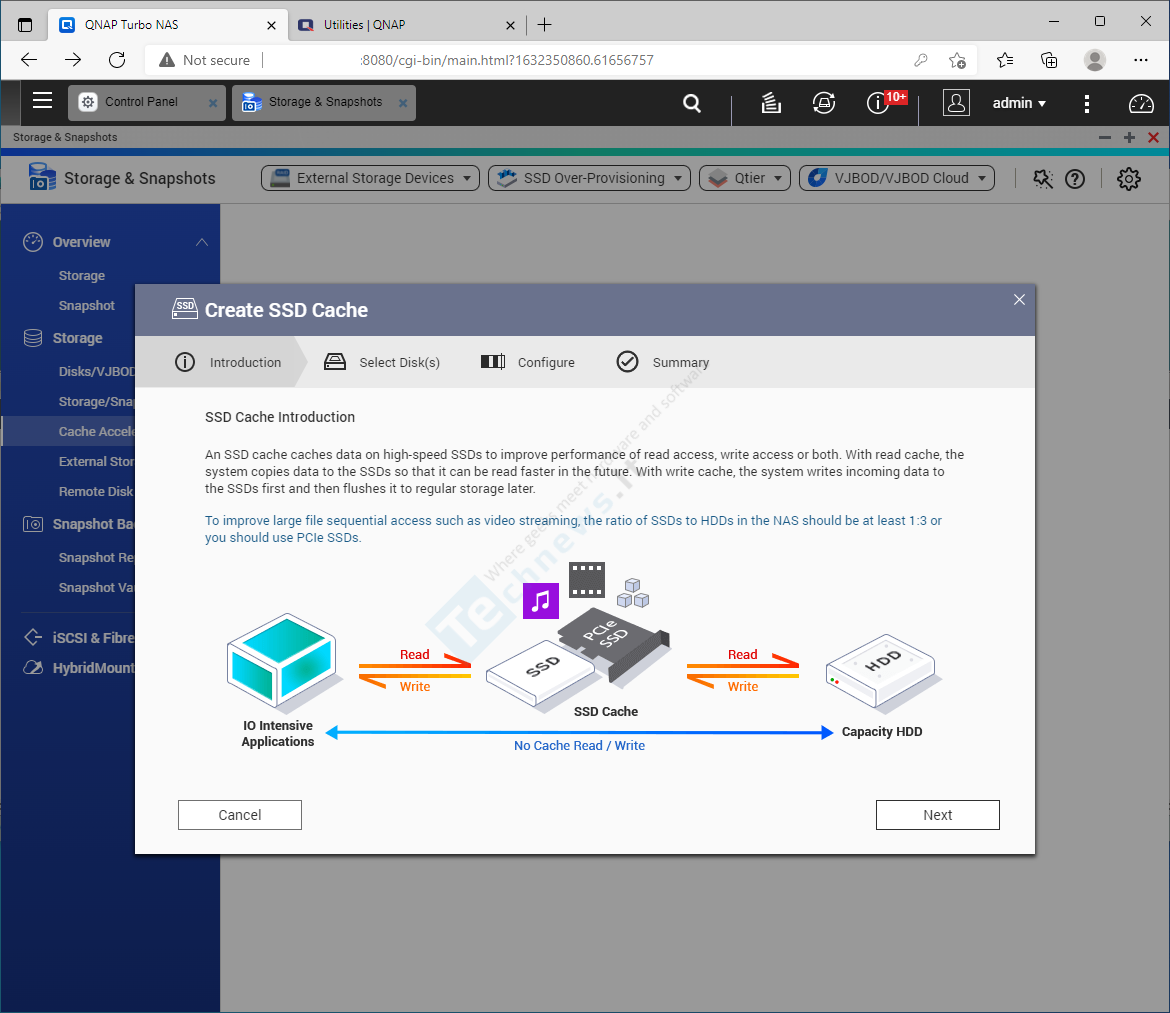This screenshot has height=1013, width=1170.
Task: Click the admin user profile icon
Action: (x=956, y=103)
